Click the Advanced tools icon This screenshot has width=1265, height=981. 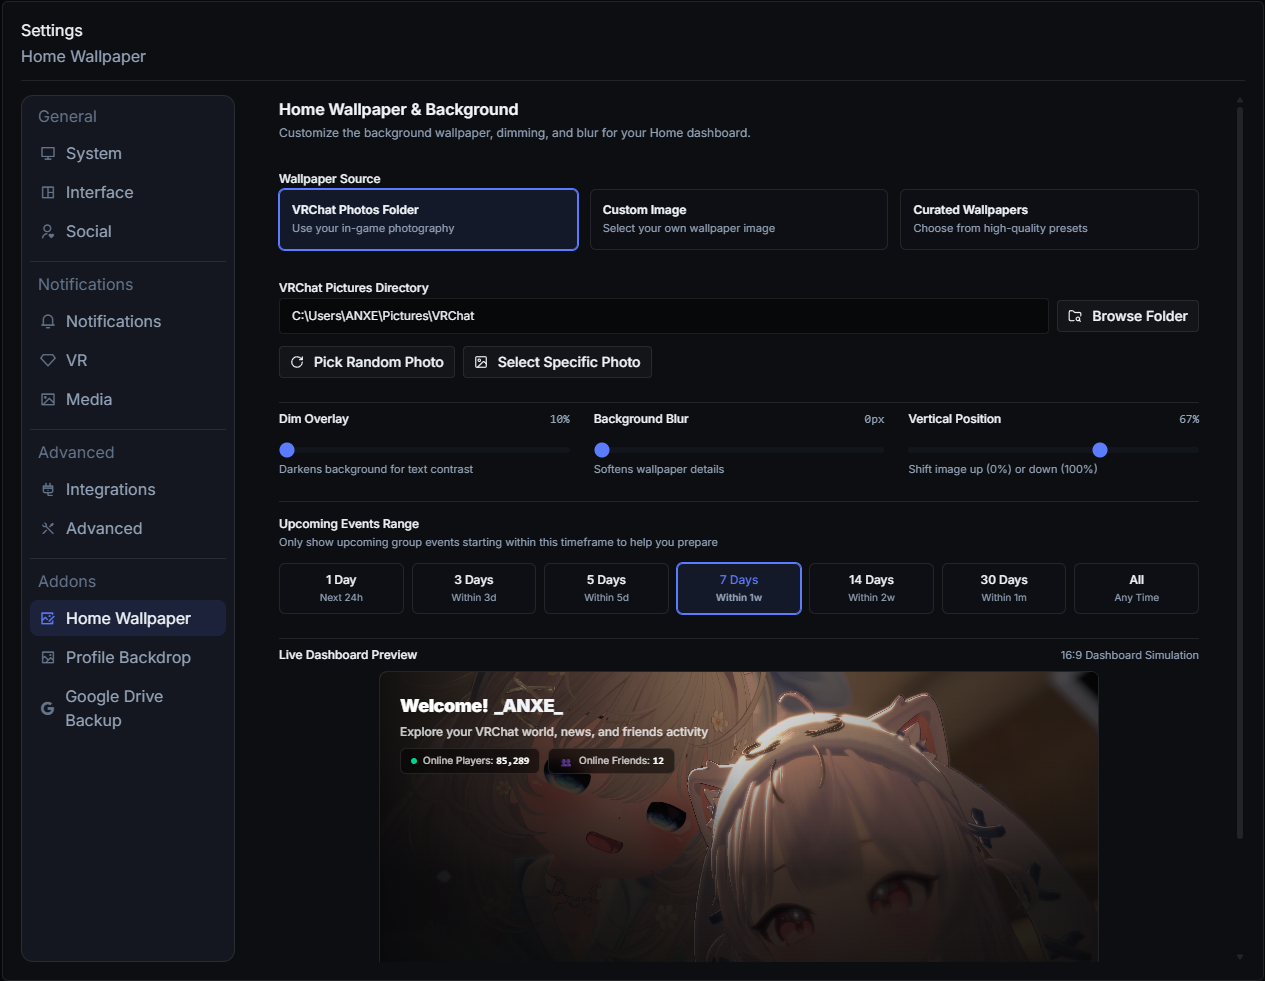pos(48,528)
